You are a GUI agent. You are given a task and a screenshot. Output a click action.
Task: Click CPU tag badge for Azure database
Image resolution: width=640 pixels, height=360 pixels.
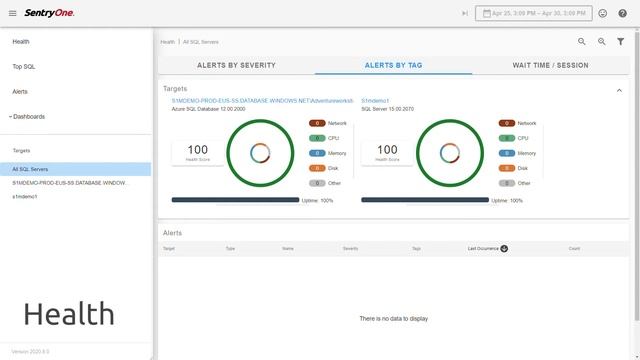click(317, 138)
